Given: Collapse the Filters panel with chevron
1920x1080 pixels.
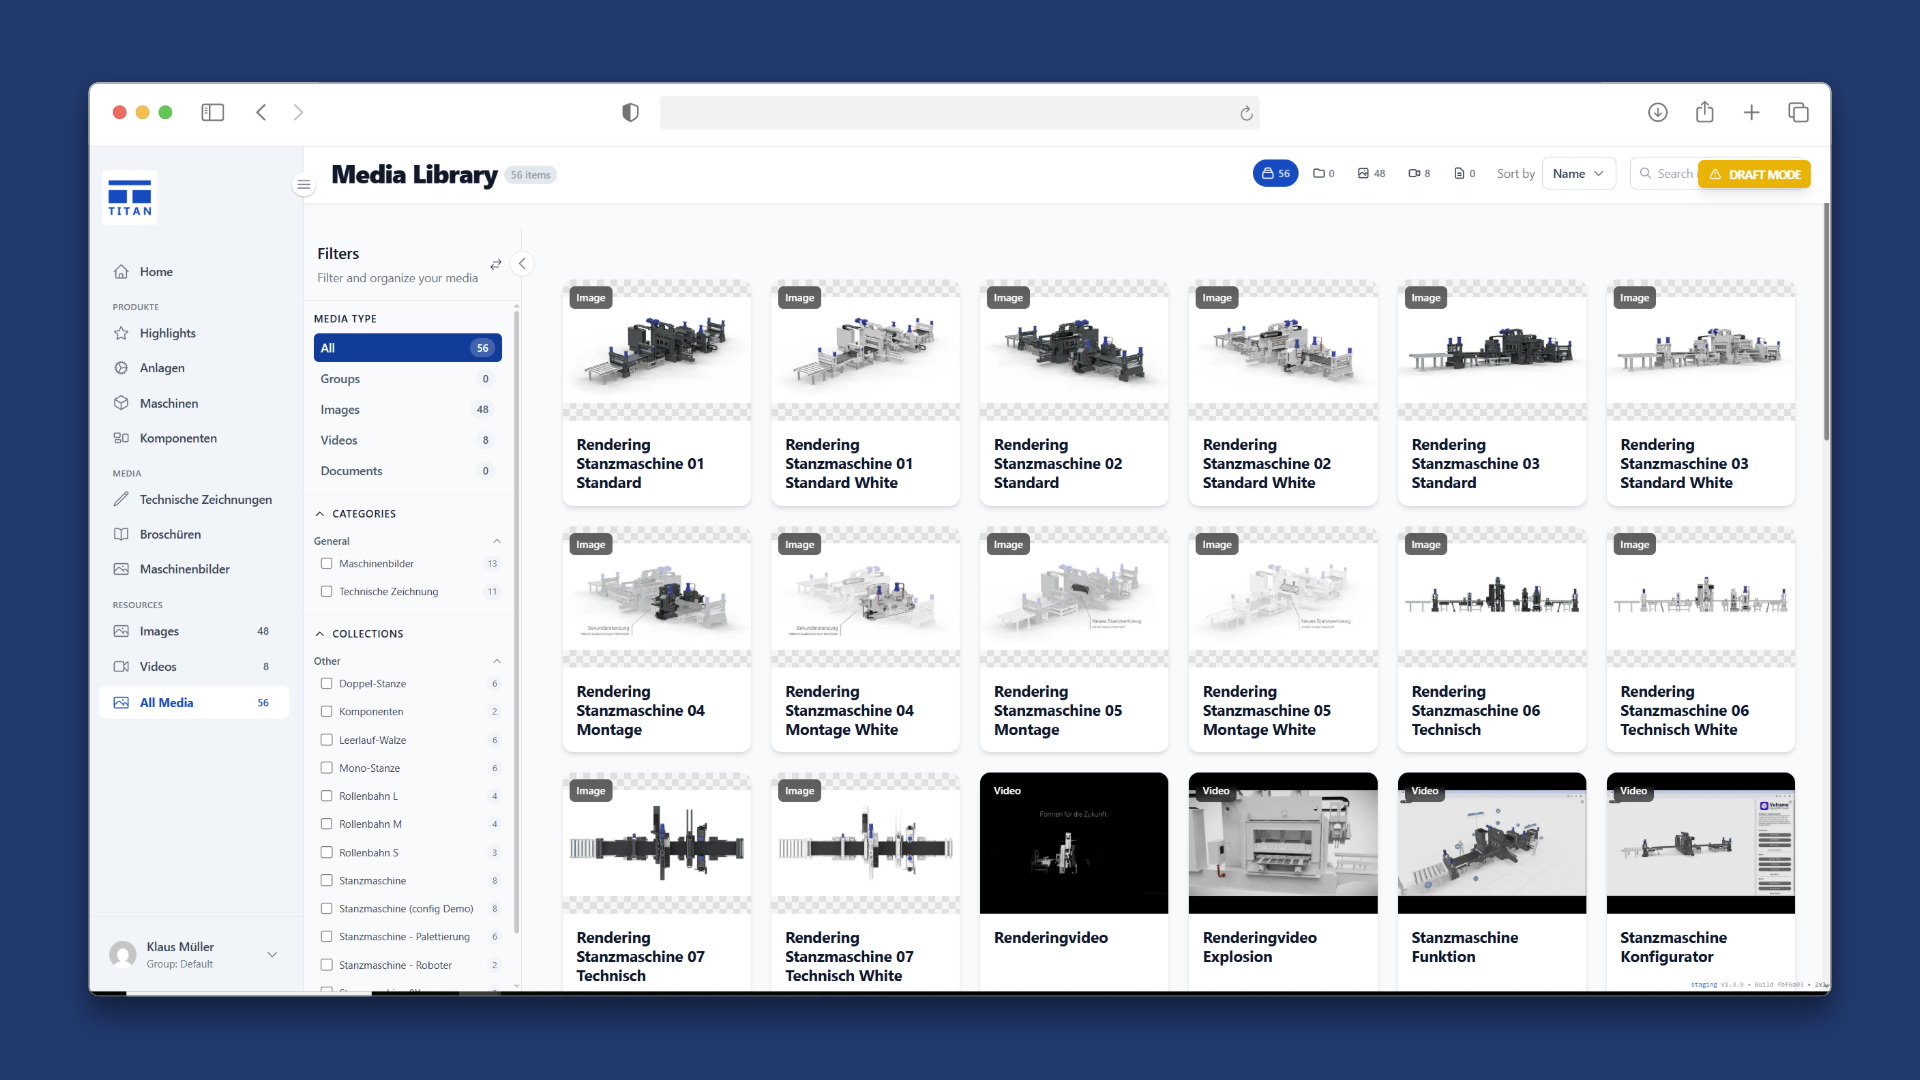Looking at the screenshot, I should click(x=522, y=264).
